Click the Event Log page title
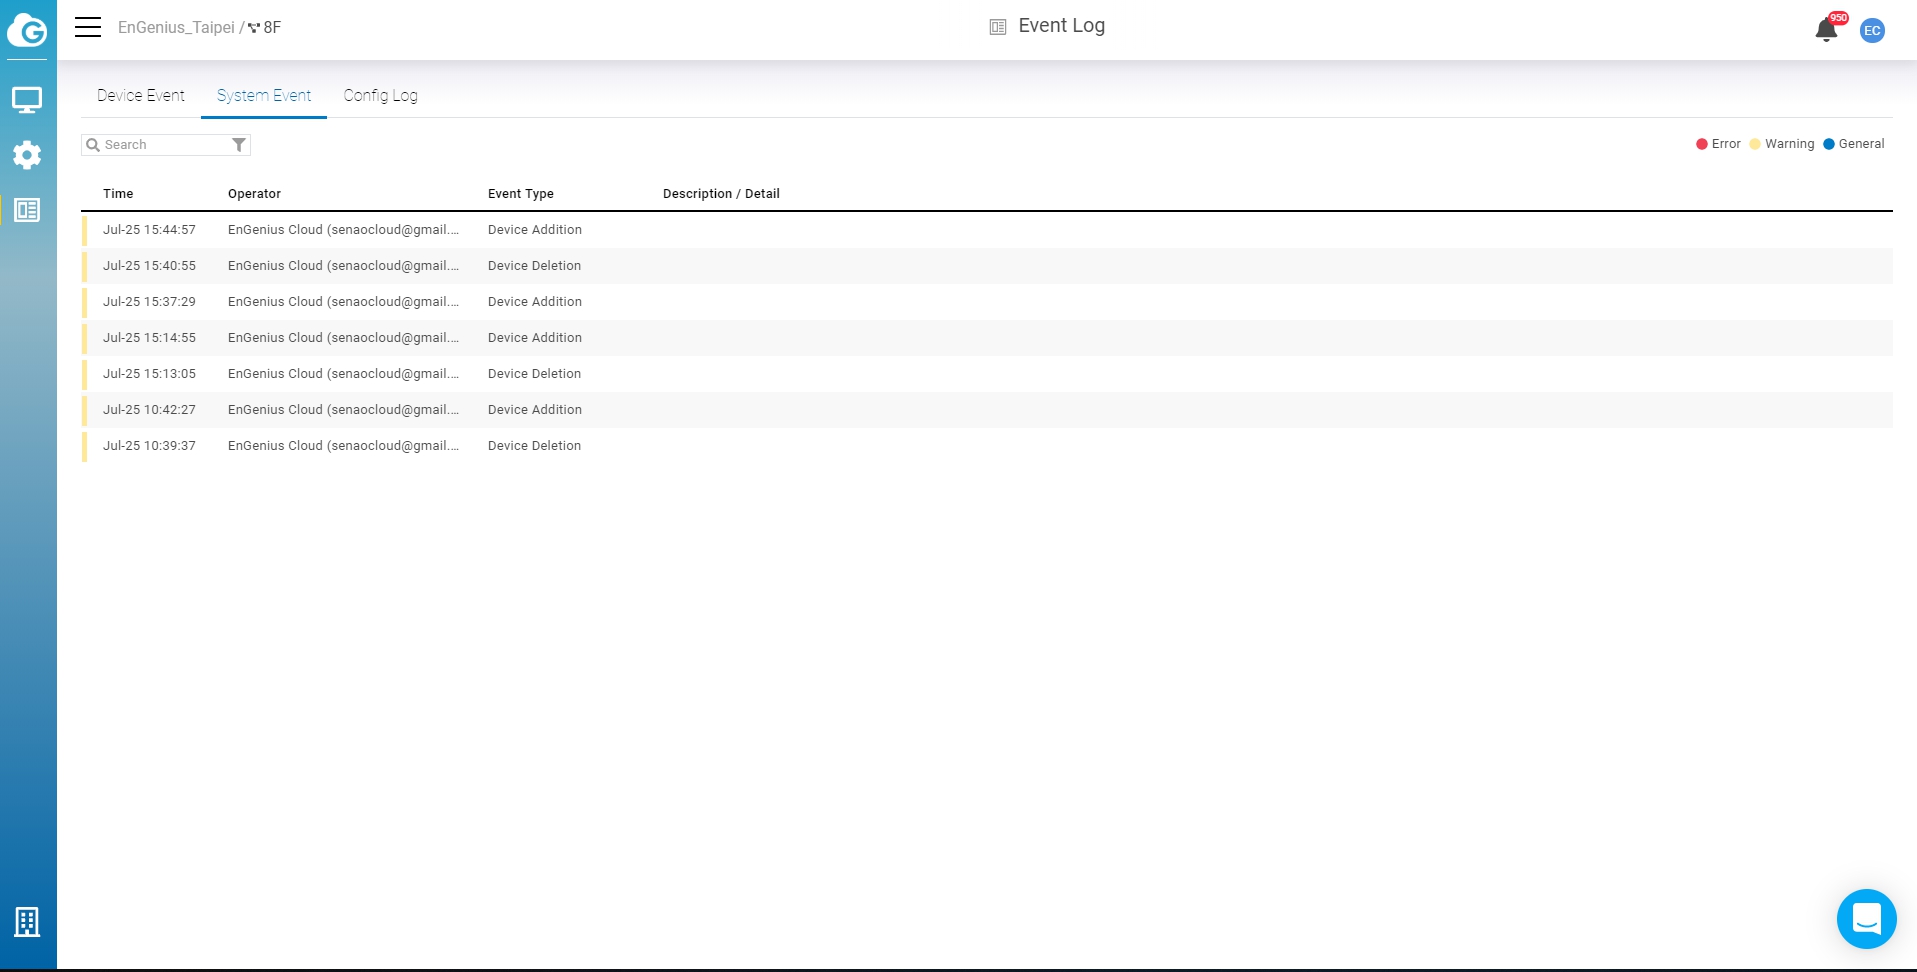The image size is (1917, 972). [x=1061, y=26]
